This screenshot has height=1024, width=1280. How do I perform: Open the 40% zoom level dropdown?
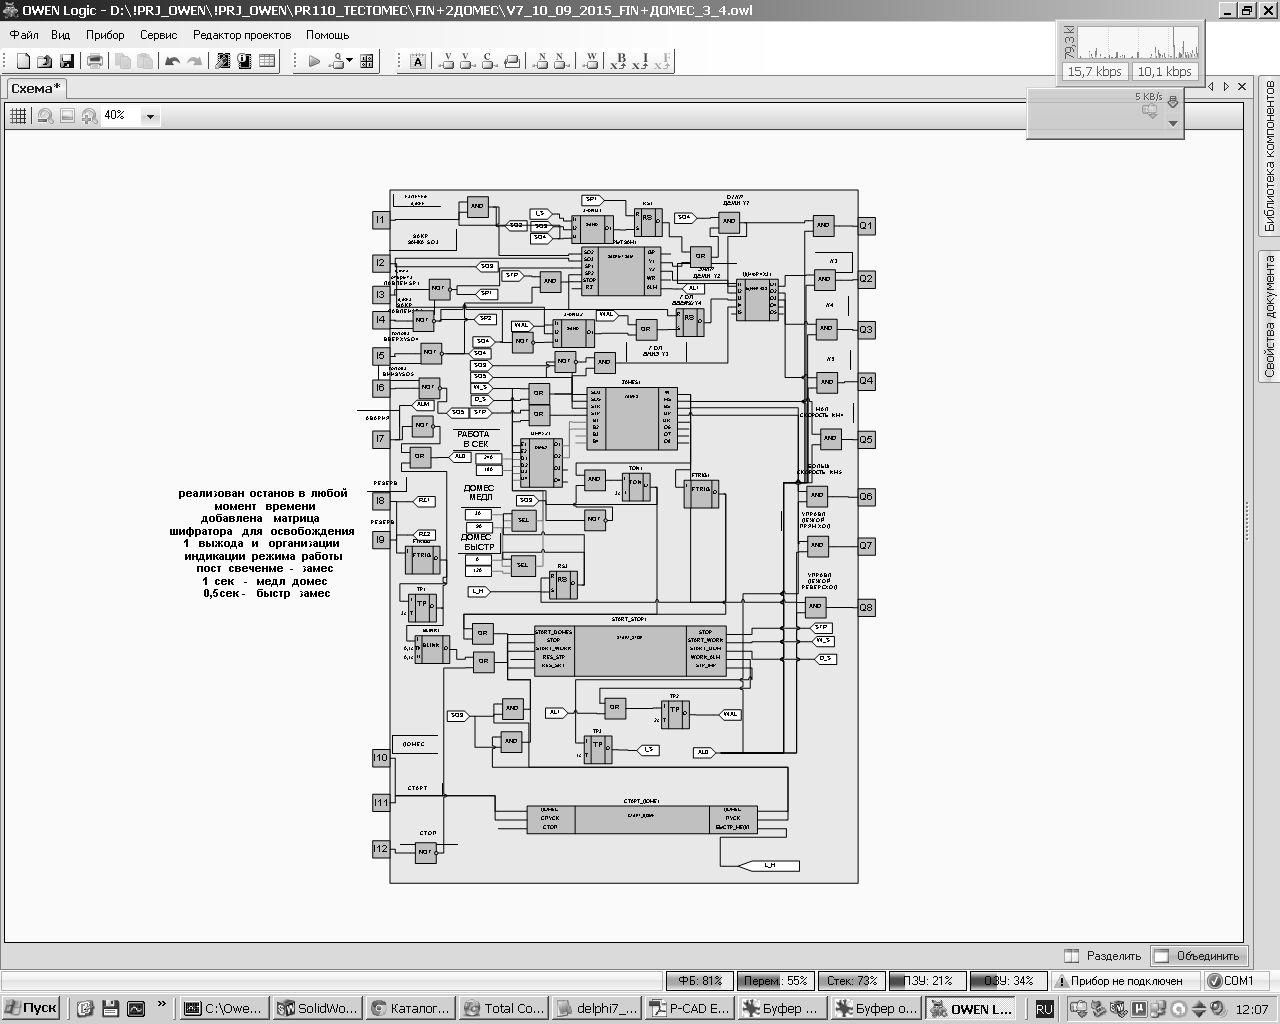click(x=151, y=117)
